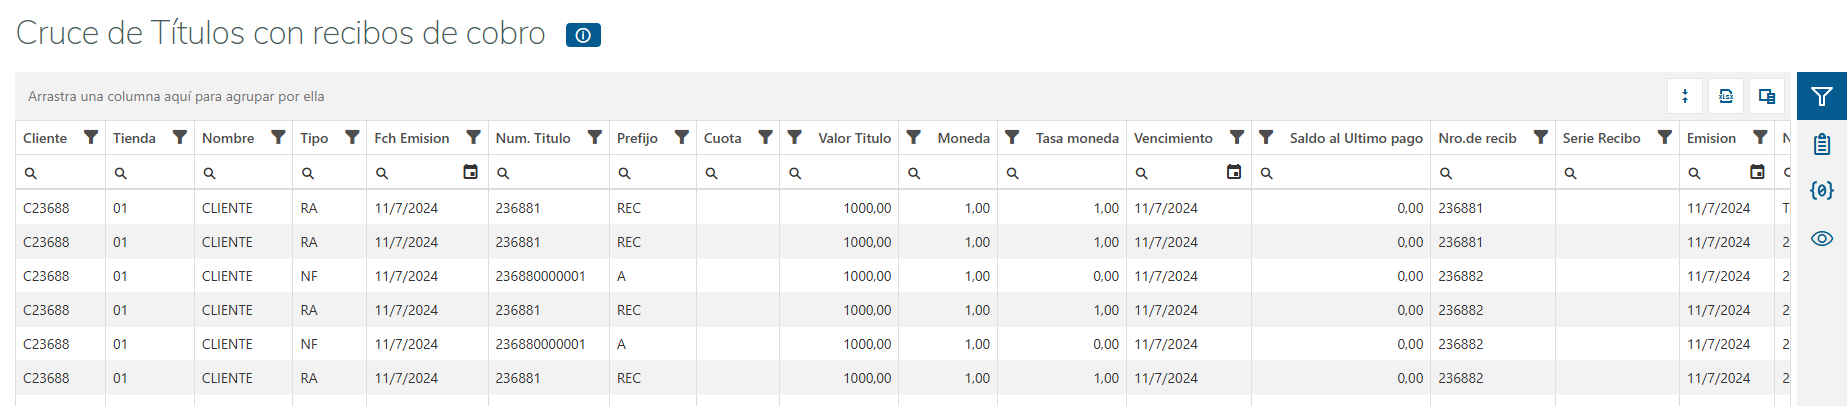Select the first row's Cliente cell C23688
This screenshot has width=1847, height=406.
[x=47, y=208]
